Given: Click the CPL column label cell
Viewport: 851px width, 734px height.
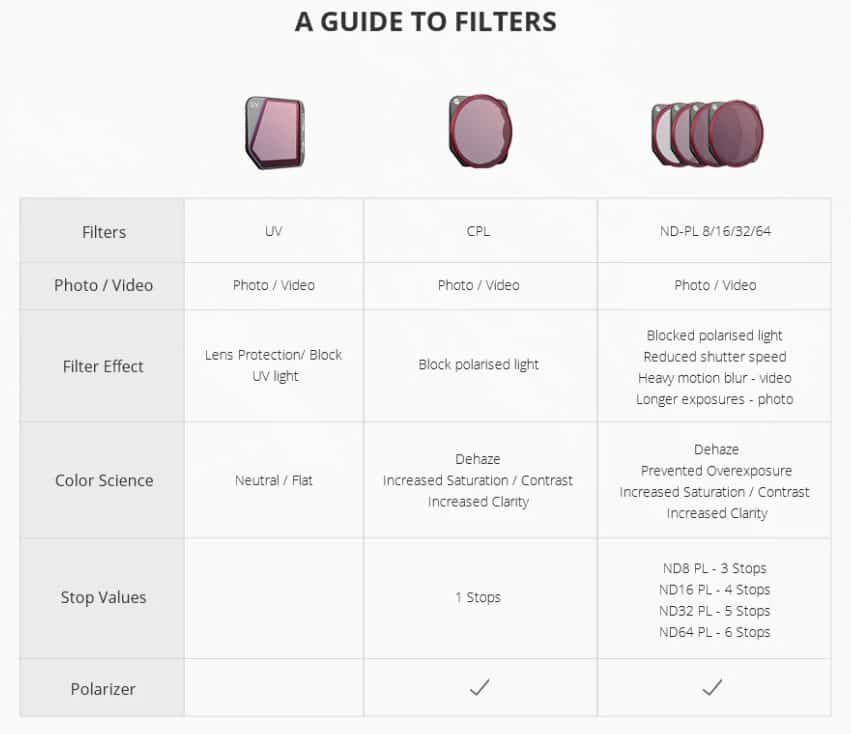Looking at the screenshot, I should [479, 232].
